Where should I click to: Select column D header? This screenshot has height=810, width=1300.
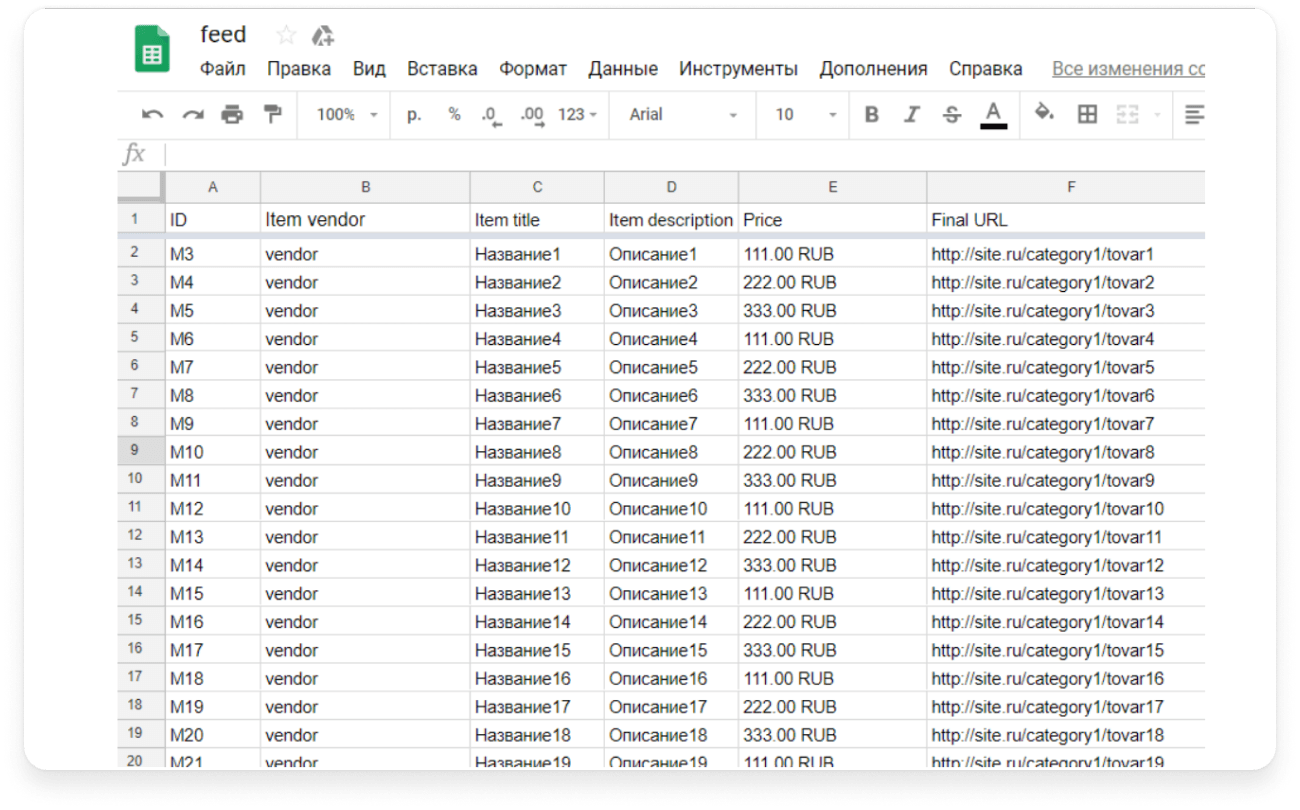point(671,187)
